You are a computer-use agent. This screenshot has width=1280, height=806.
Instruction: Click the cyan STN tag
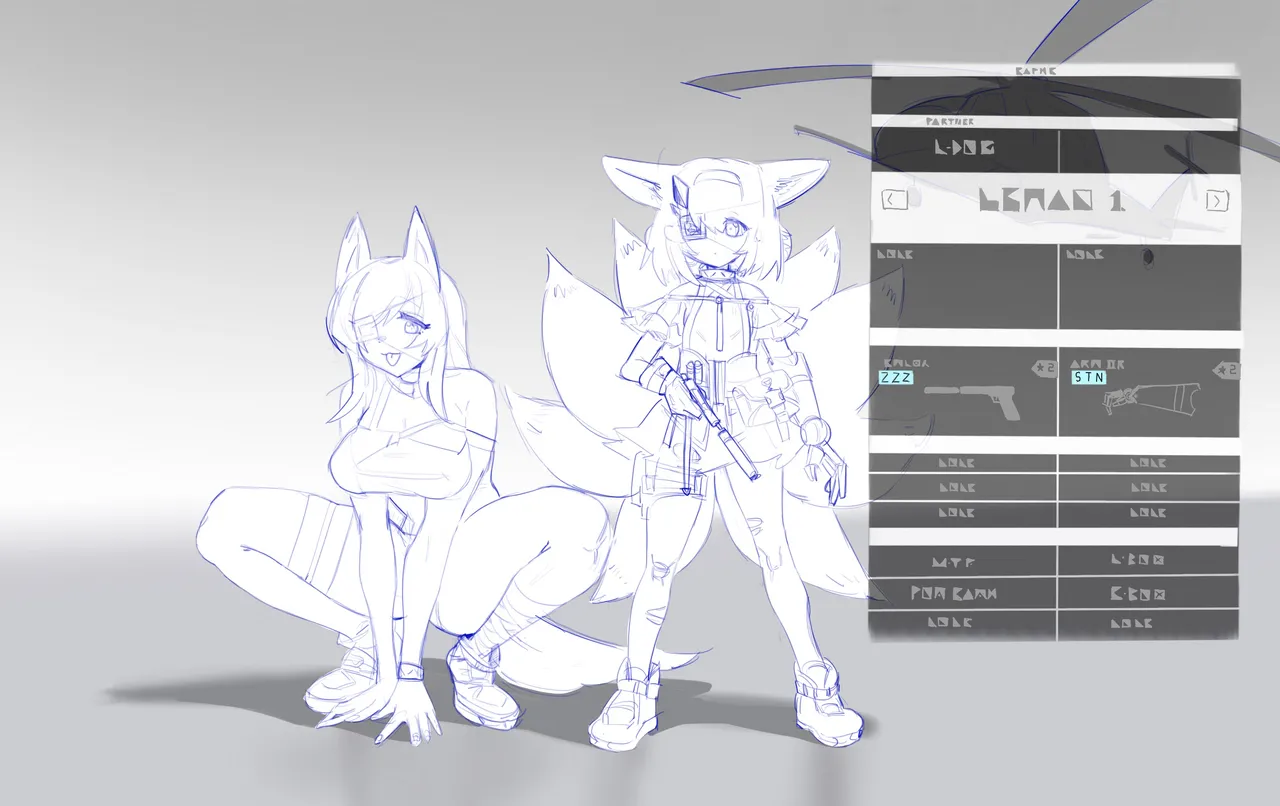coord(1088,378)
